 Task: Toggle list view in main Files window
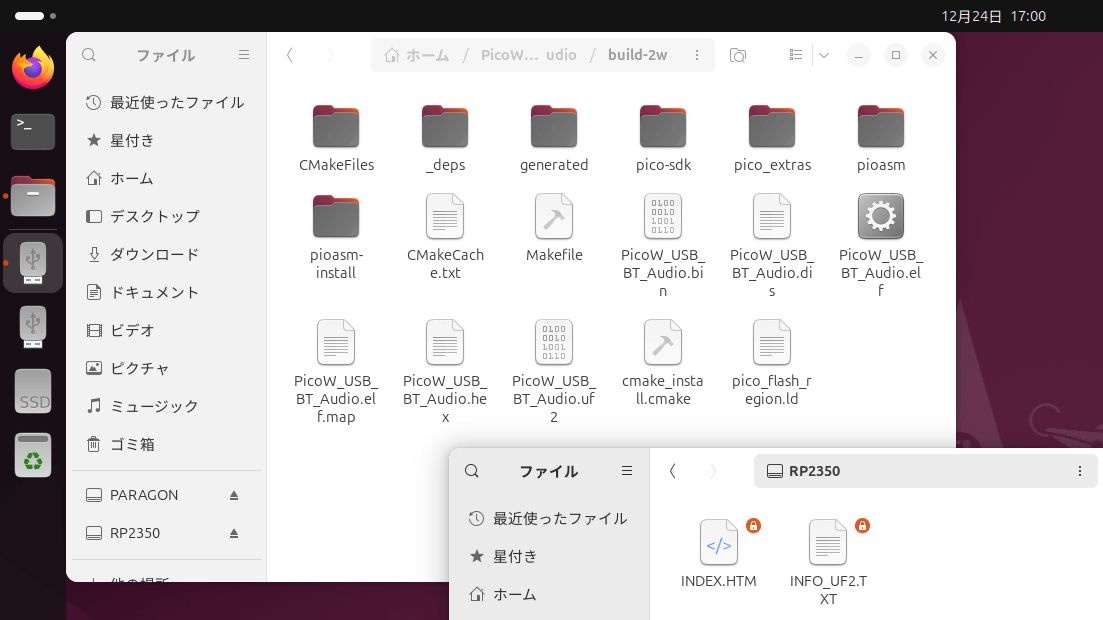pyautogui.click(x=796, y=55)
